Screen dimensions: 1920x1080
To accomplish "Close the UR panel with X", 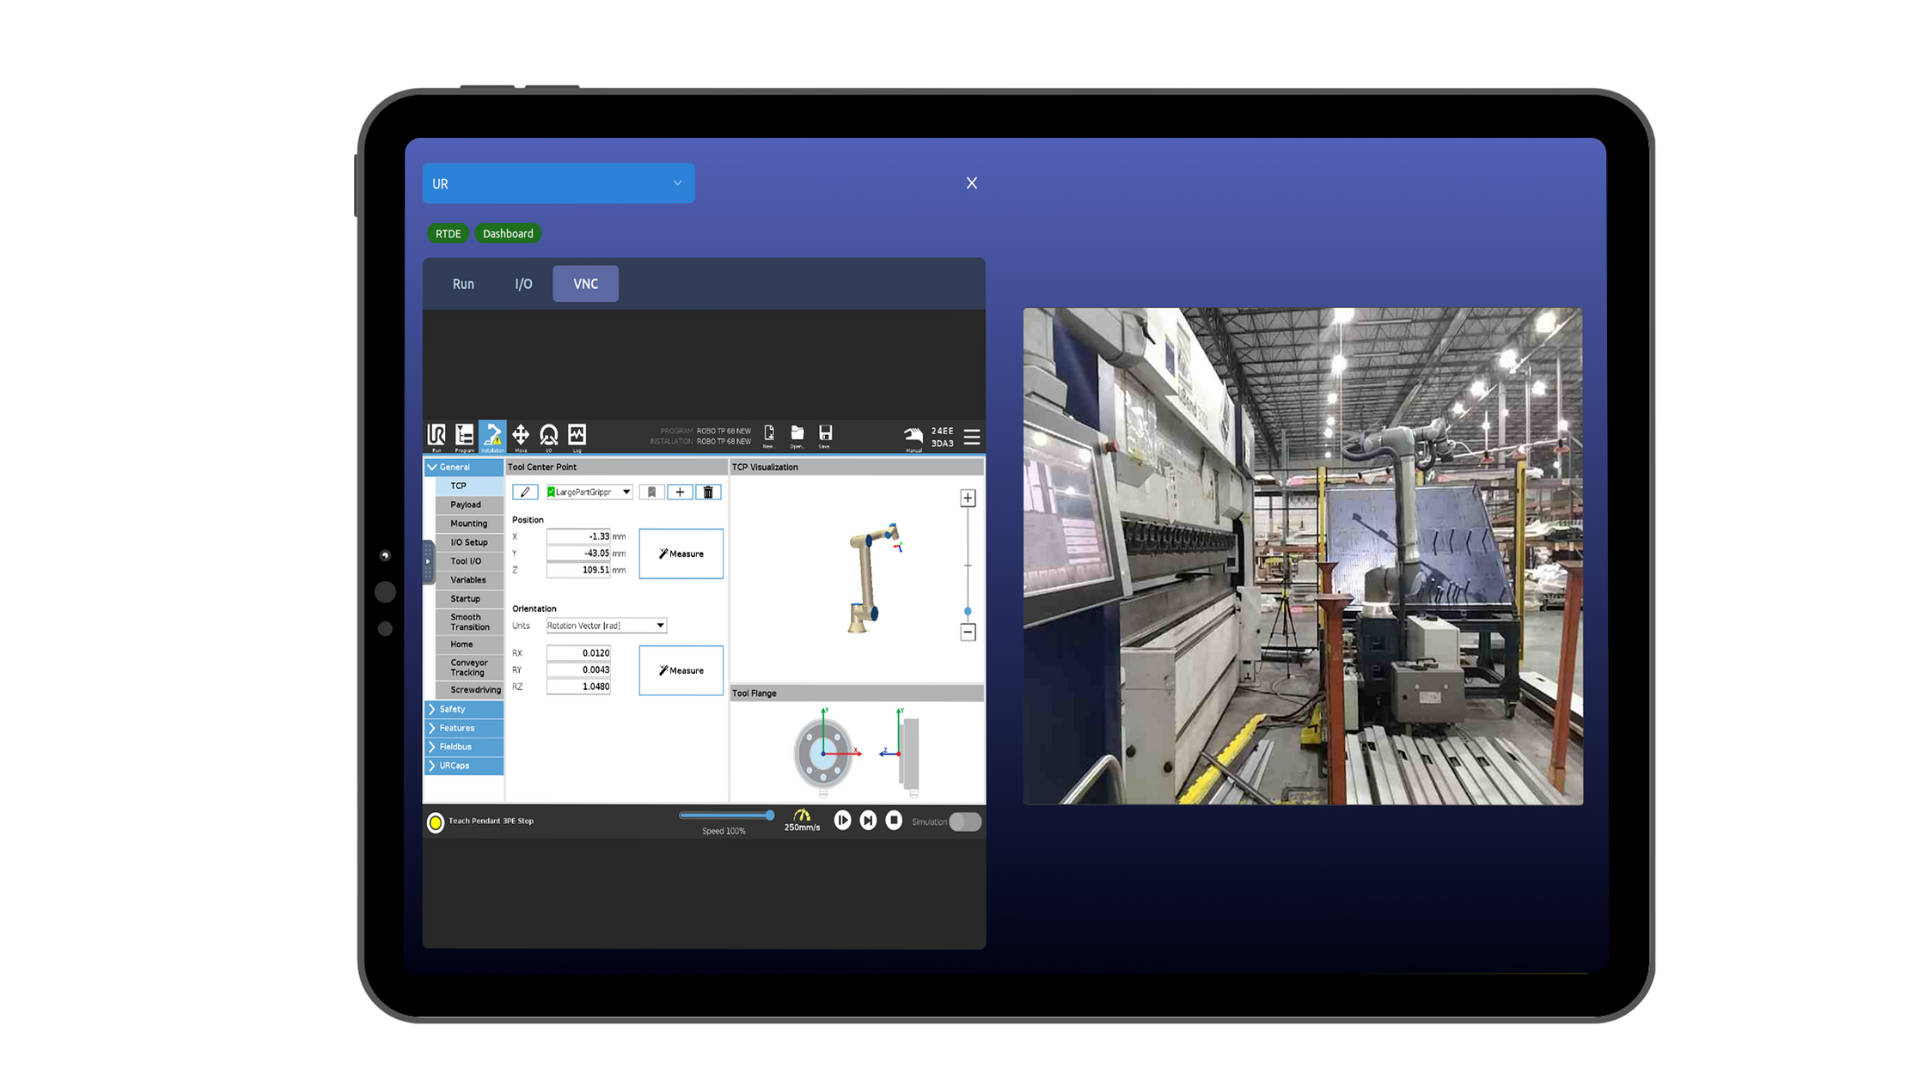I will pyautogui.click(x=972, y=183).
